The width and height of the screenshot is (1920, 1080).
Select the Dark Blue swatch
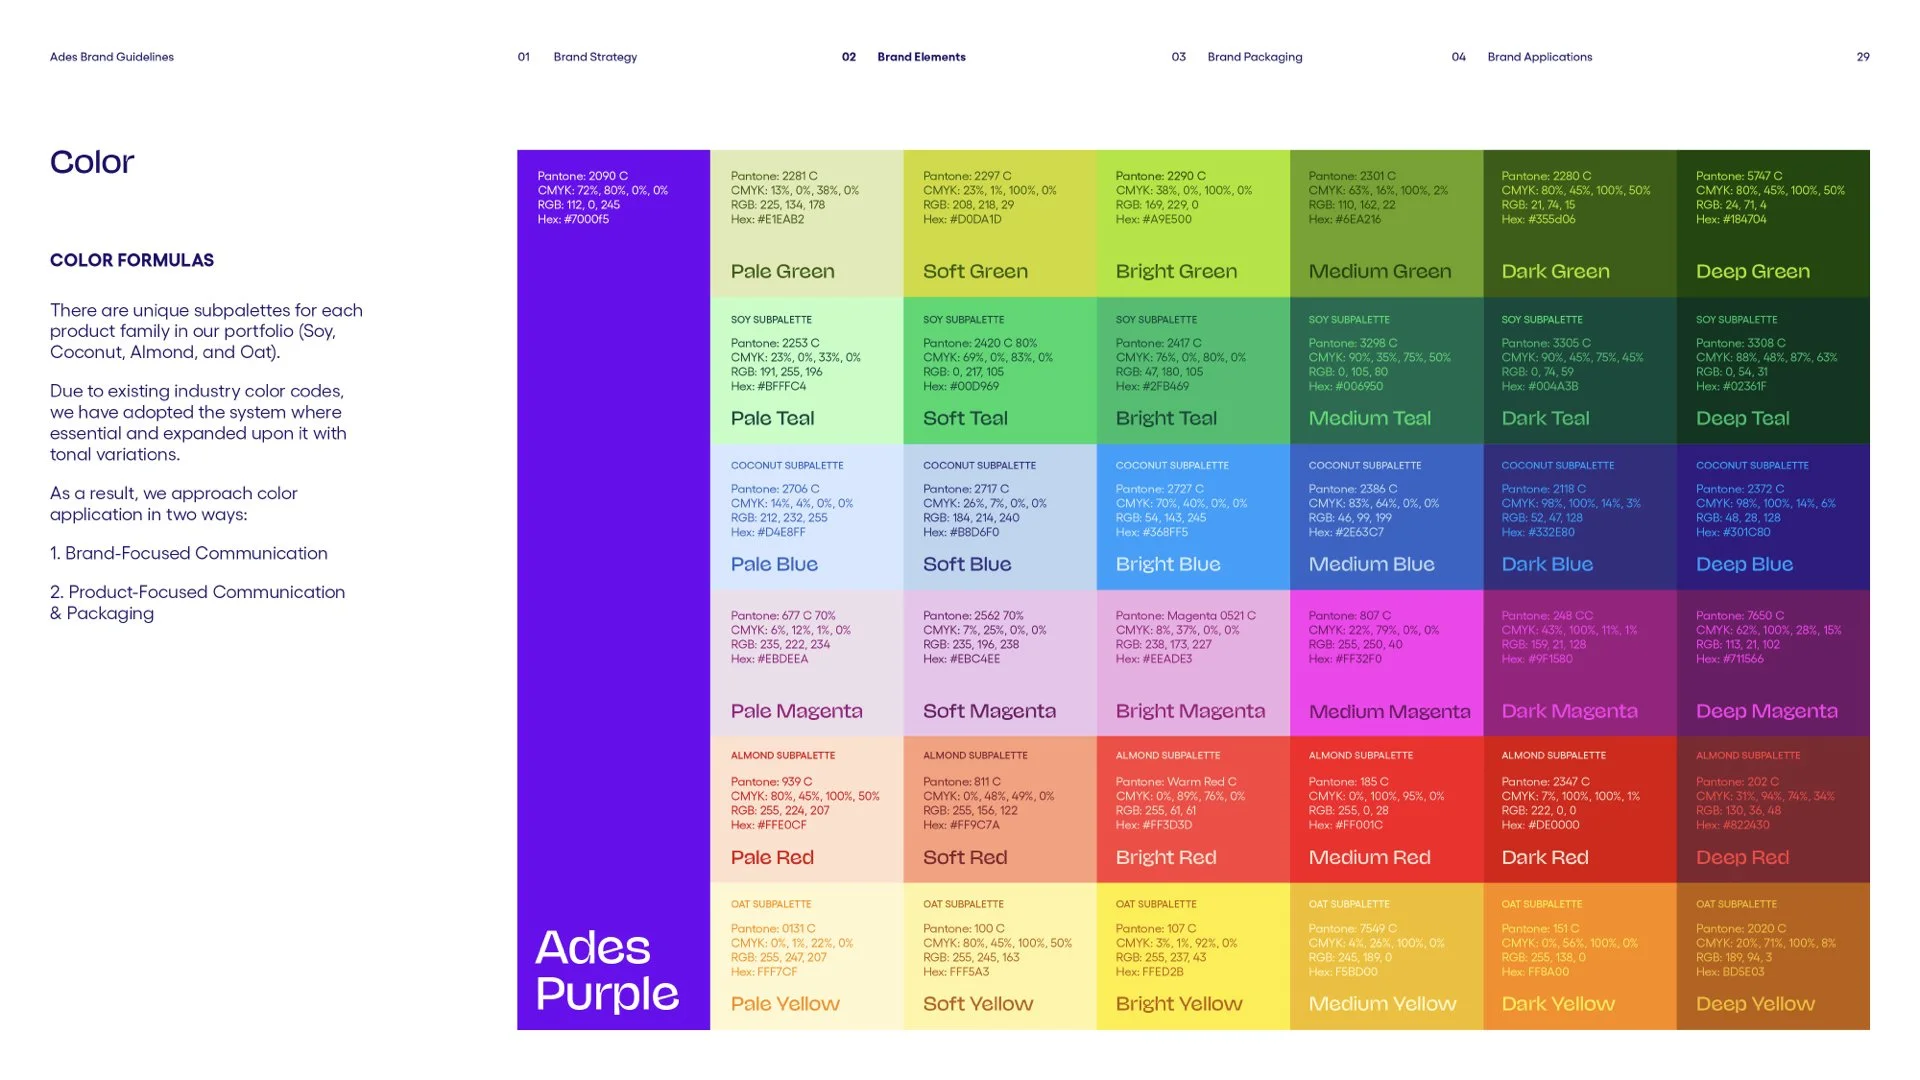pos(1580,517)
